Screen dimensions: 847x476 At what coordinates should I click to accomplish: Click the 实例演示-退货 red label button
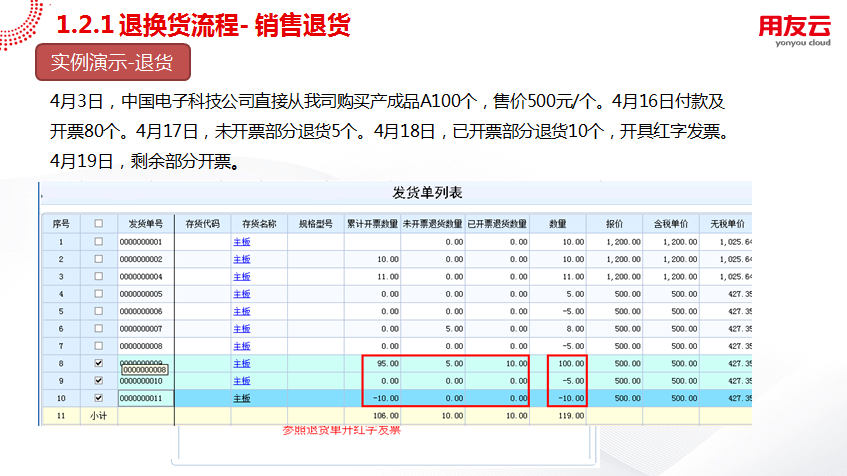[112, 63]
